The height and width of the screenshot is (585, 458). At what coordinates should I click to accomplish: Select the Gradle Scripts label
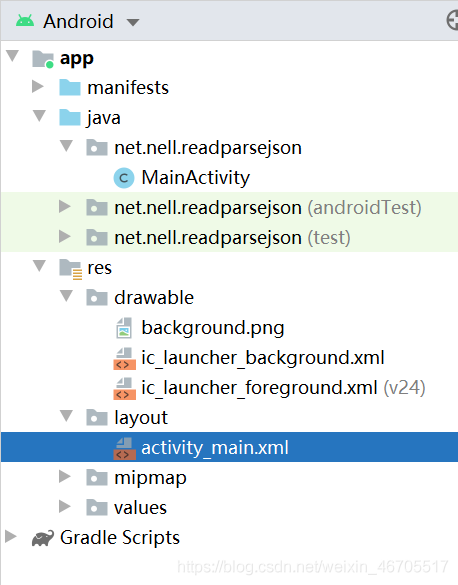pos(120,538)
